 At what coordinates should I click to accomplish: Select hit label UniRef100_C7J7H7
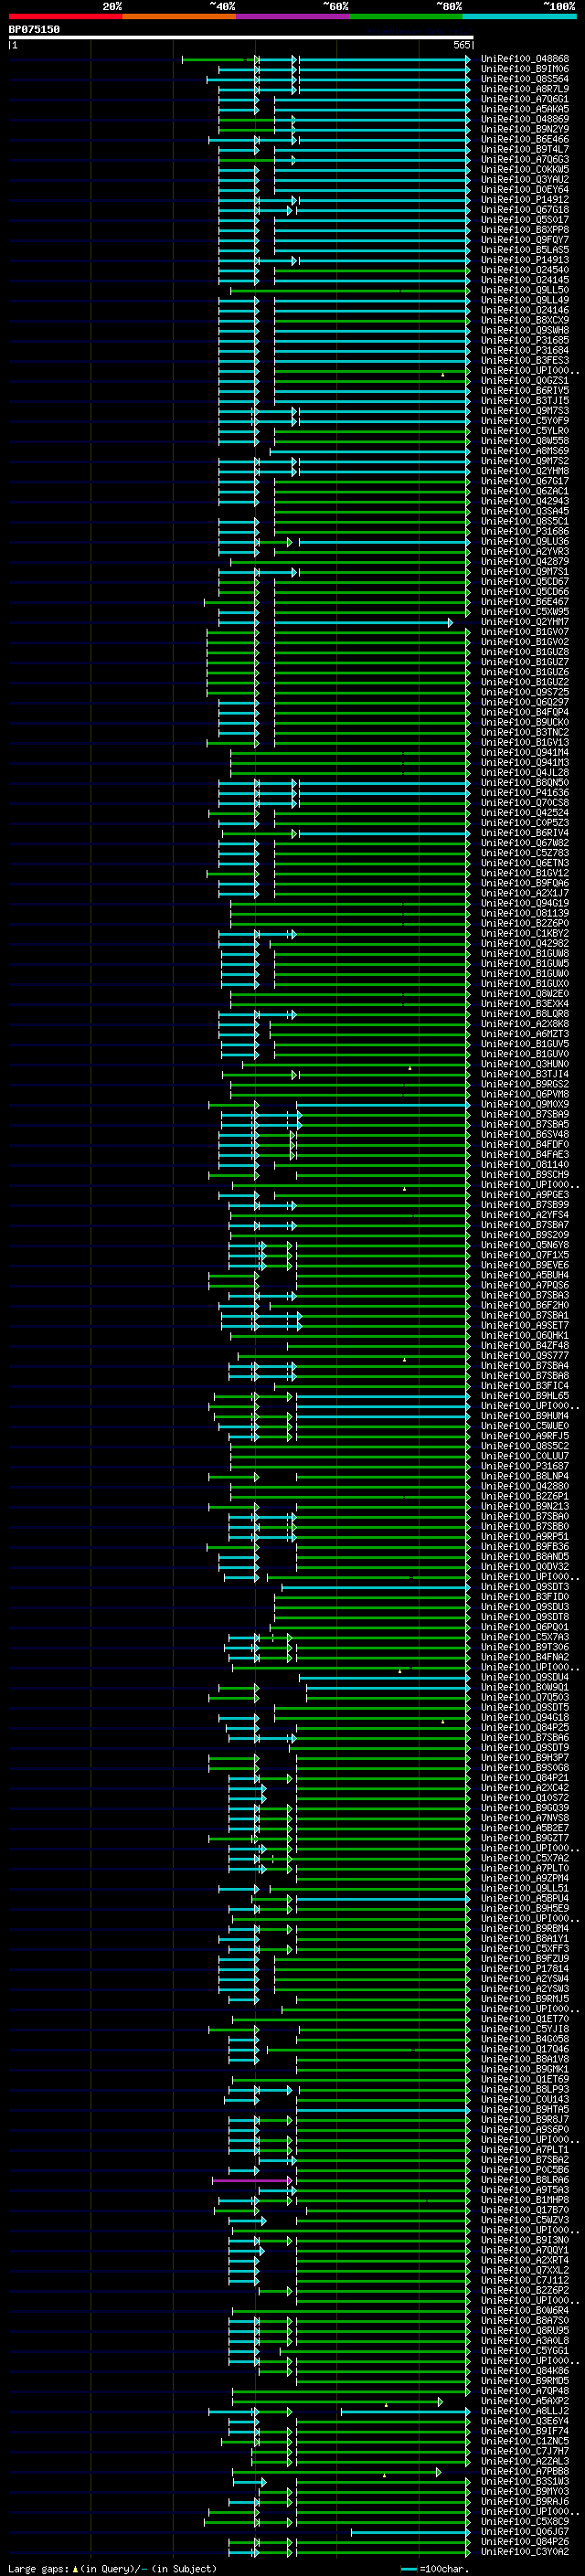click(x=525, y=2451)
